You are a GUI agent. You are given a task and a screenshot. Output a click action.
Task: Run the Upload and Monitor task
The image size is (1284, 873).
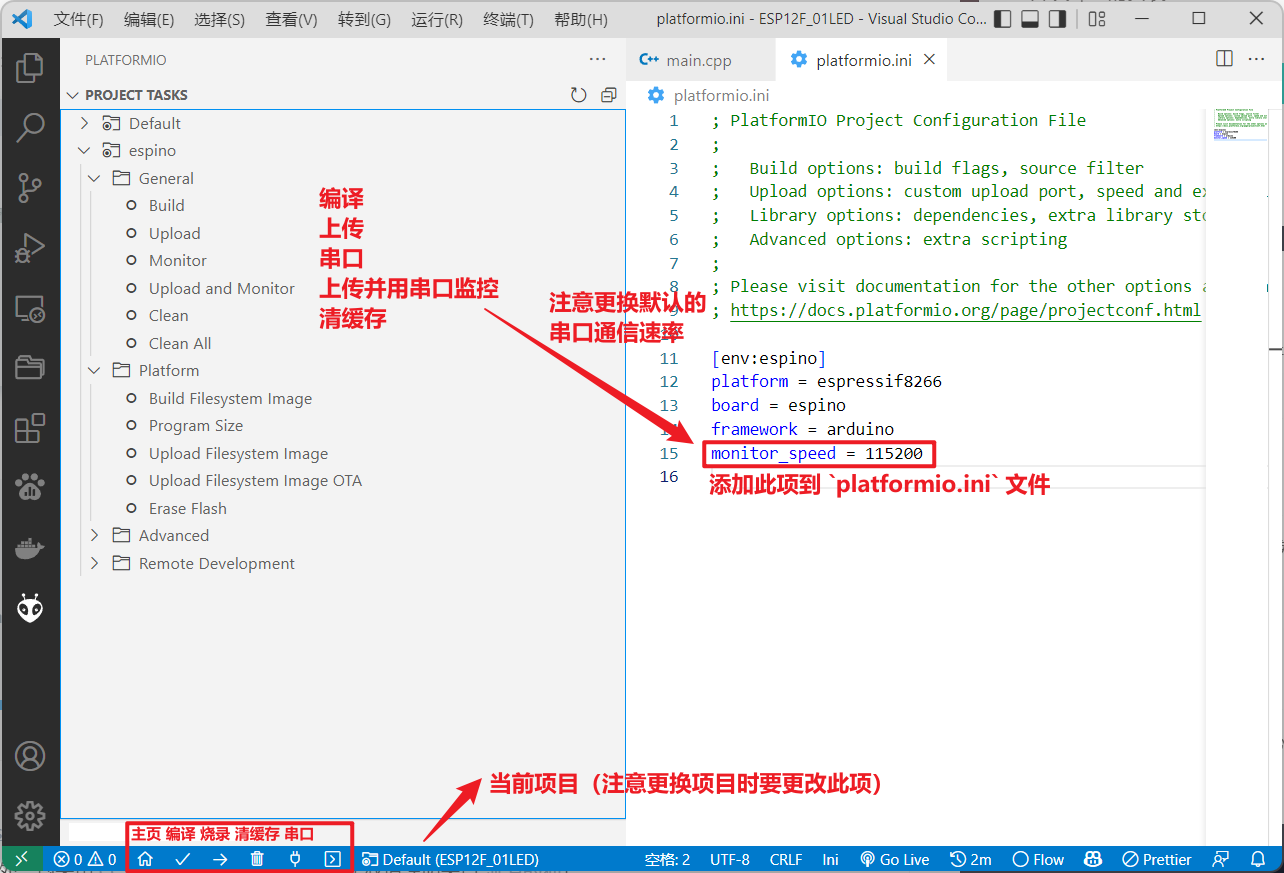tap(222, 288)
